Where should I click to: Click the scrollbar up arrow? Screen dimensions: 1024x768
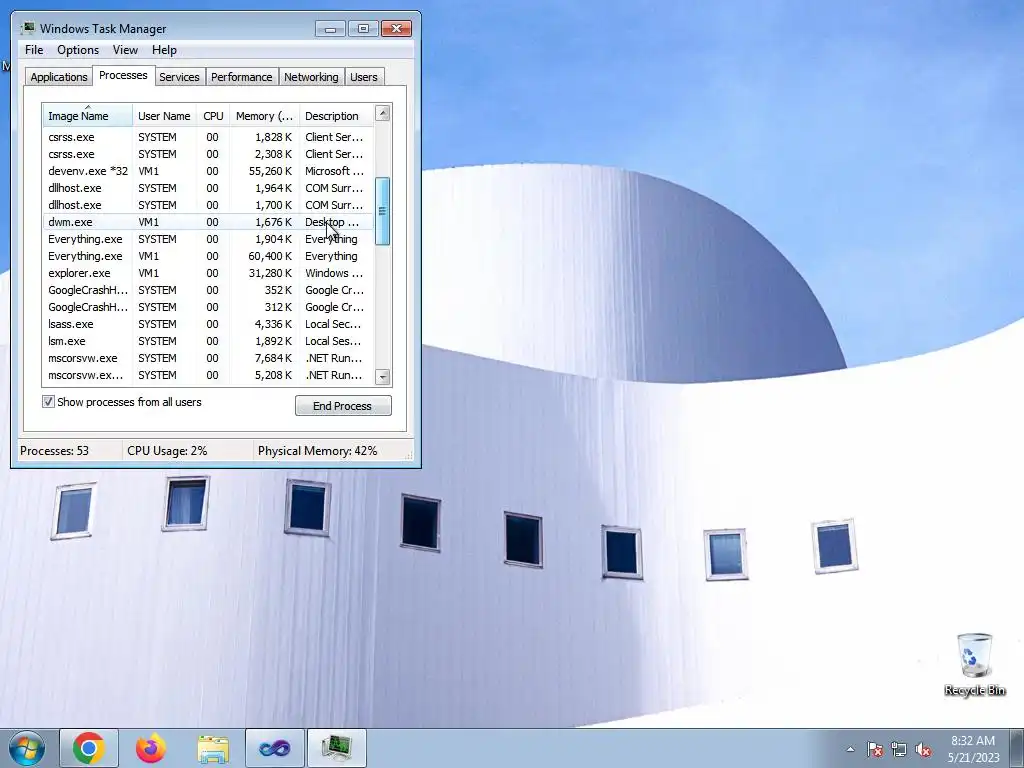tap(383, 113)
